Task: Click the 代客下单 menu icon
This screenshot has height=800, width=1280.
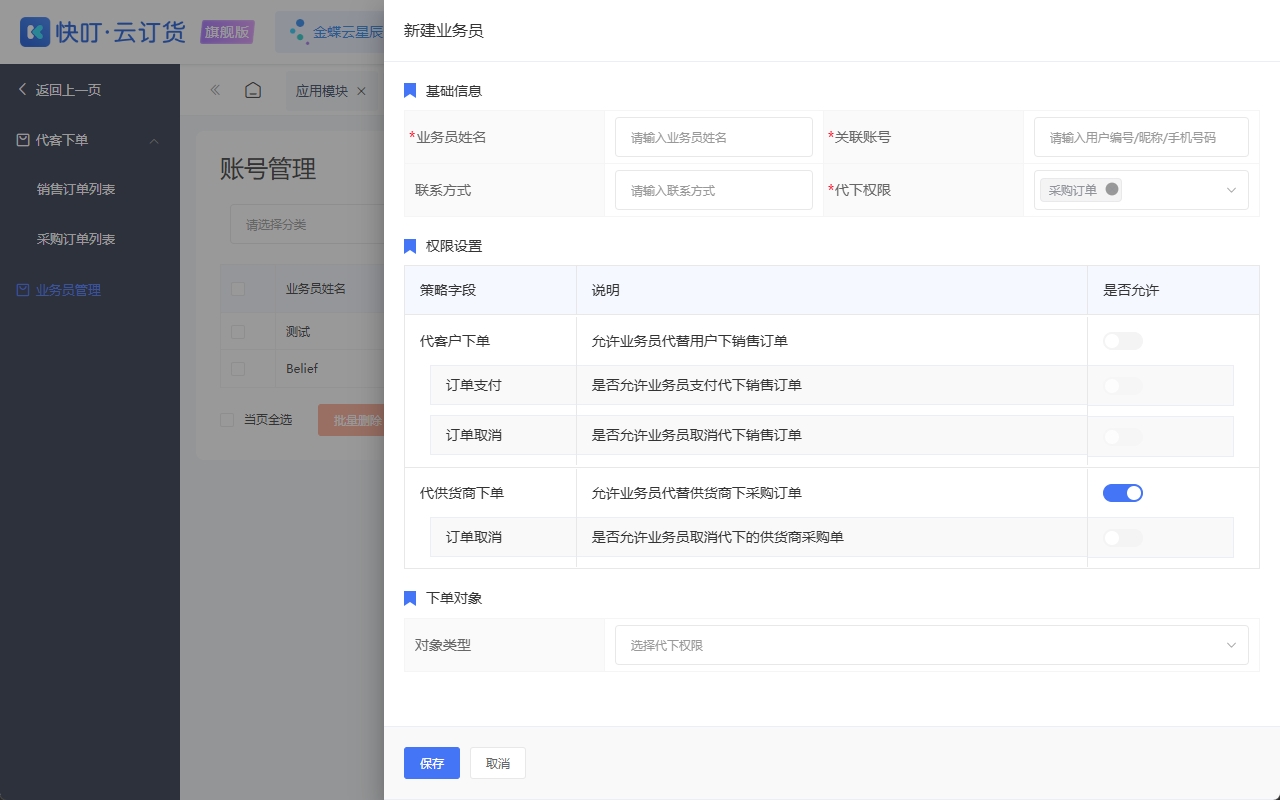Action: [x=22, y=140]
